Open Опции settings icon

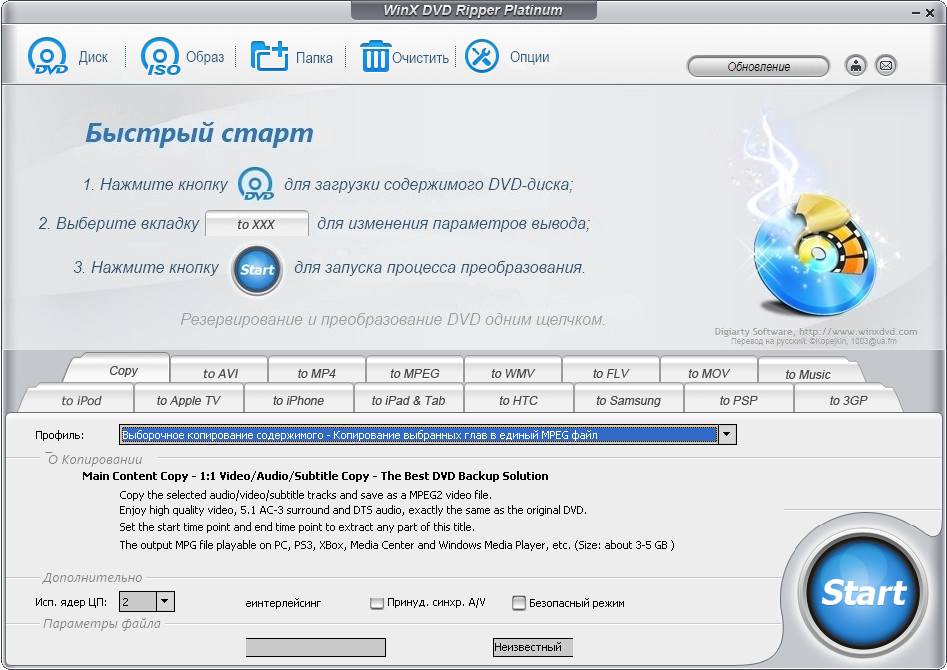point(482,57)
